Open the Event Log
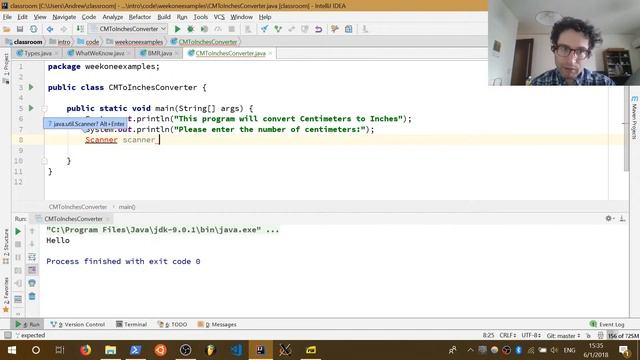Screen dimensions: 640x360 pyautogui.click(x=607, y=324)
